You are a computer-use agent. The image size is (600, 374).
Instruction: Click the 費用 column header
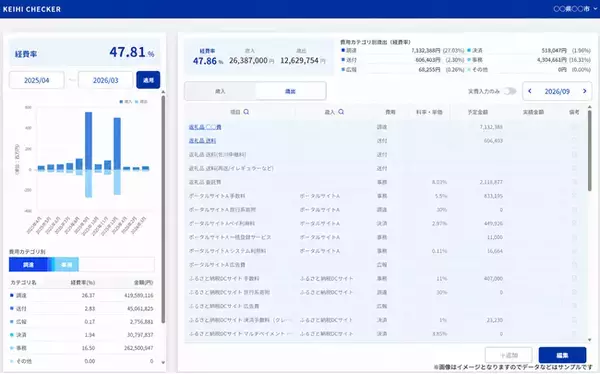click(x=390, y=112)
